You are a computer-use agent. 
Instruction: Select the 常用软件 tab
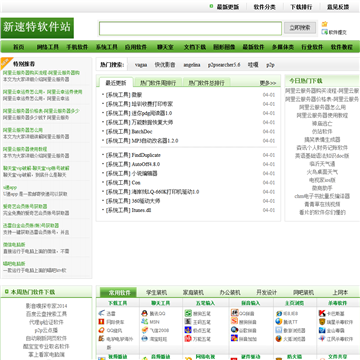pos(118,292)
